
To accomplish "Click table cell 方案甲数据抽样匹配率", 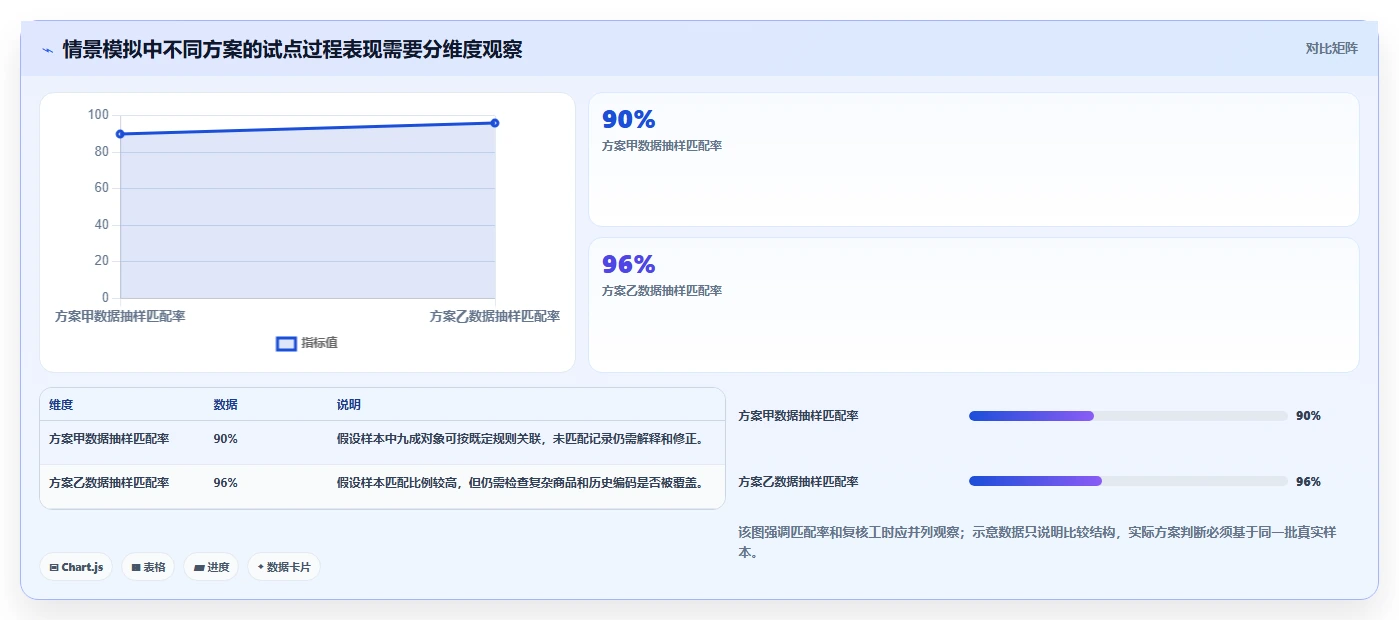I will (x=109, y=439).
